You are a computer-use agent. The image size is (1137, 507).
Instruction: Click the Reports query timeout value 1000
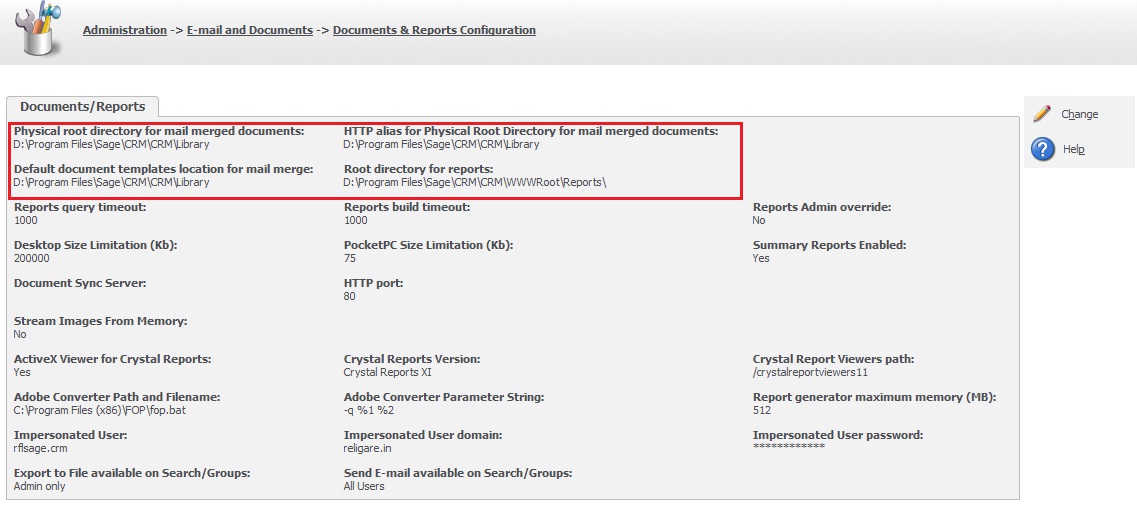click(x=26, y=220)
